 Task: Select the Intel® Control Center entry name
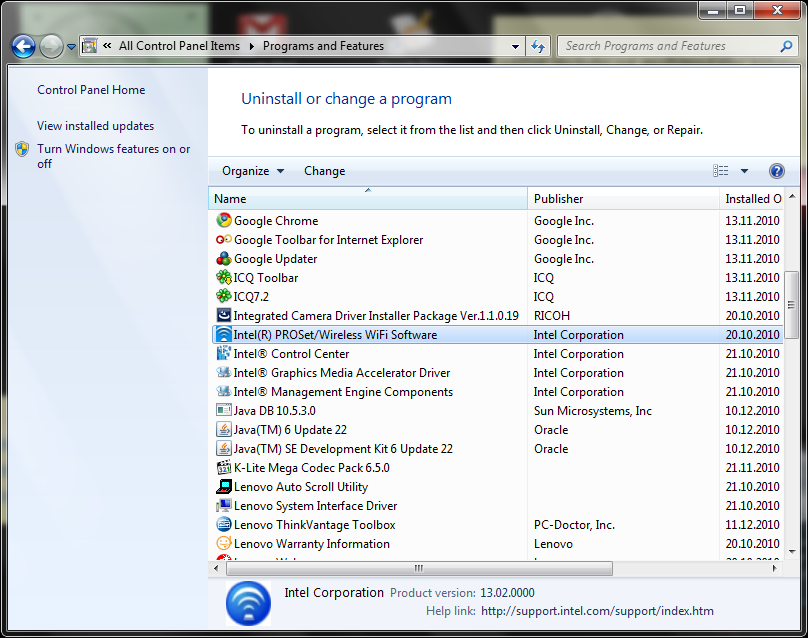(291, 354)
